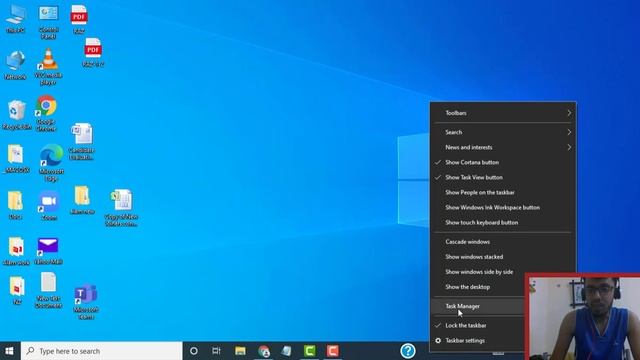Select the PDF file beside Control Panel
The height and width of the screenshot is (360, 640).
[79, 19]
